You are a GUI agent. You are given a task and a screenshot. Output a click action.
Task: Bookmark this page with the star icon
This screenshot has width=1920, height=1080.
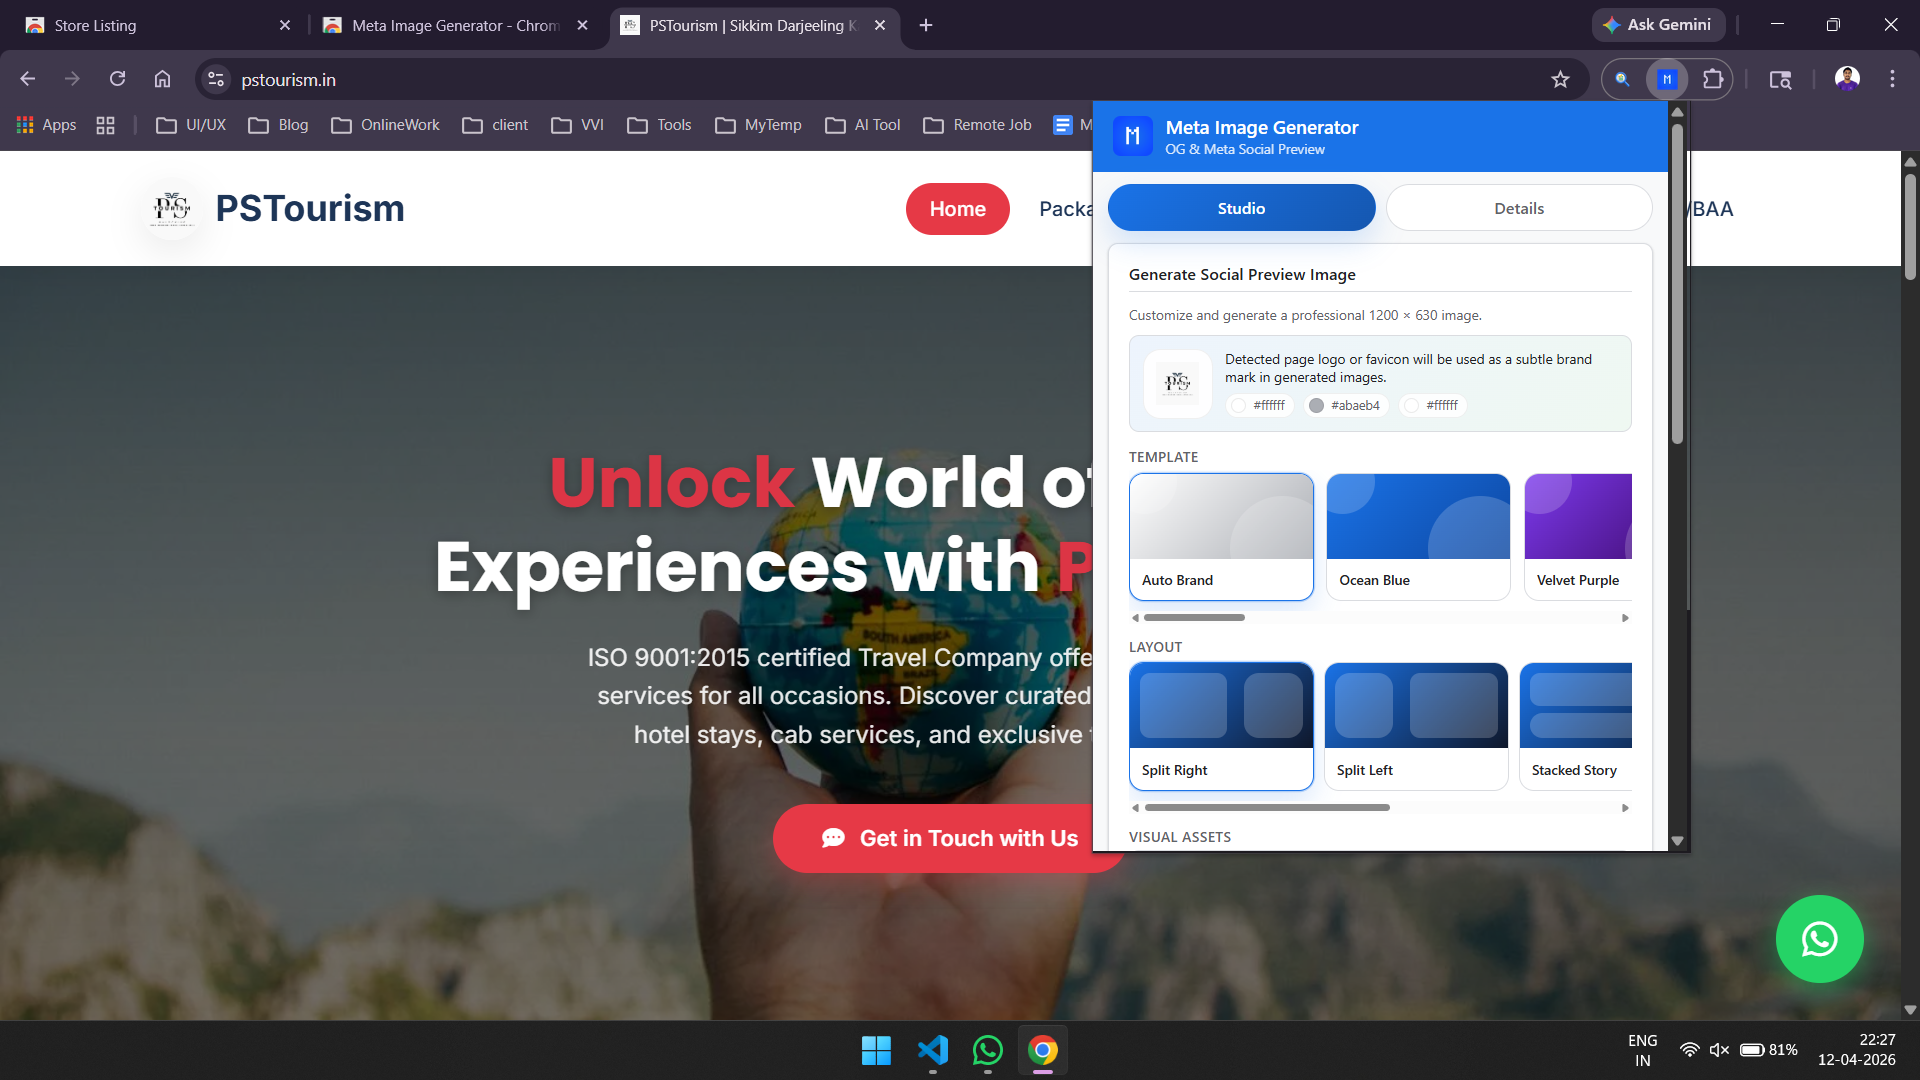1561,79
